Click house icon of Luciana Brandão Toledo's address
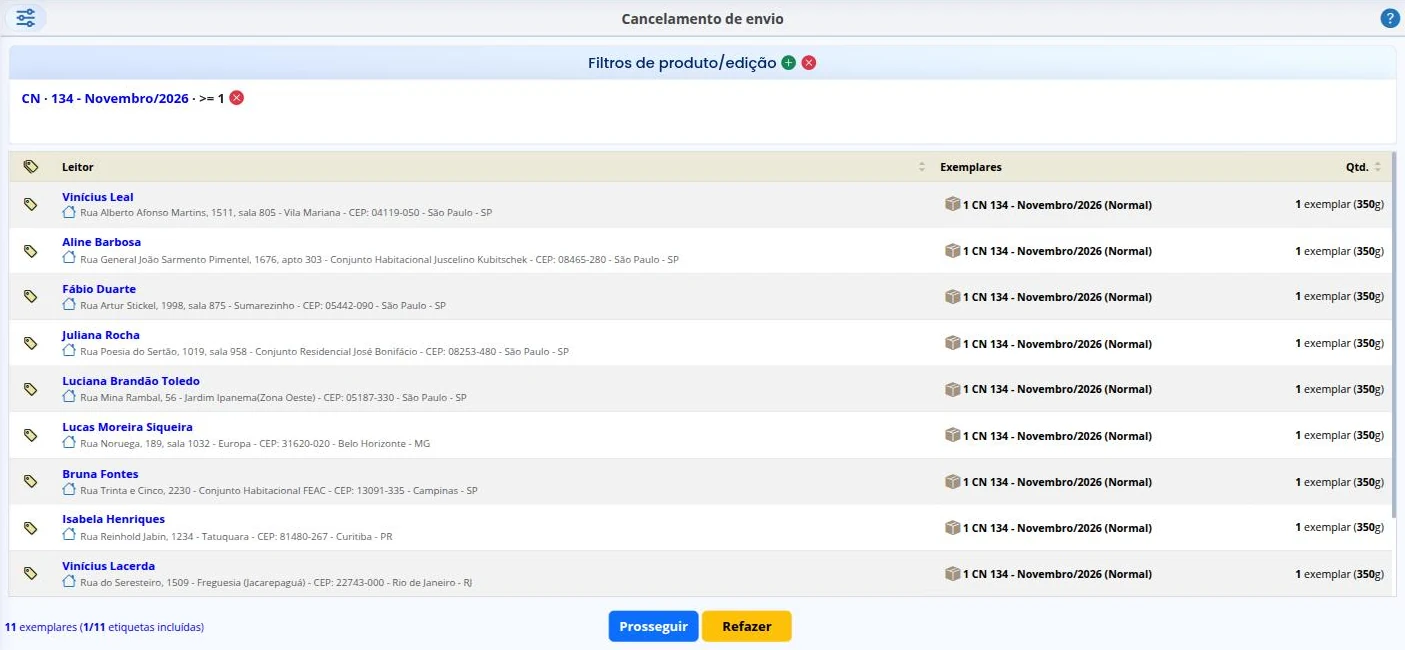The height and width of the screenshot is (650, 1405). tap(69, 396)
